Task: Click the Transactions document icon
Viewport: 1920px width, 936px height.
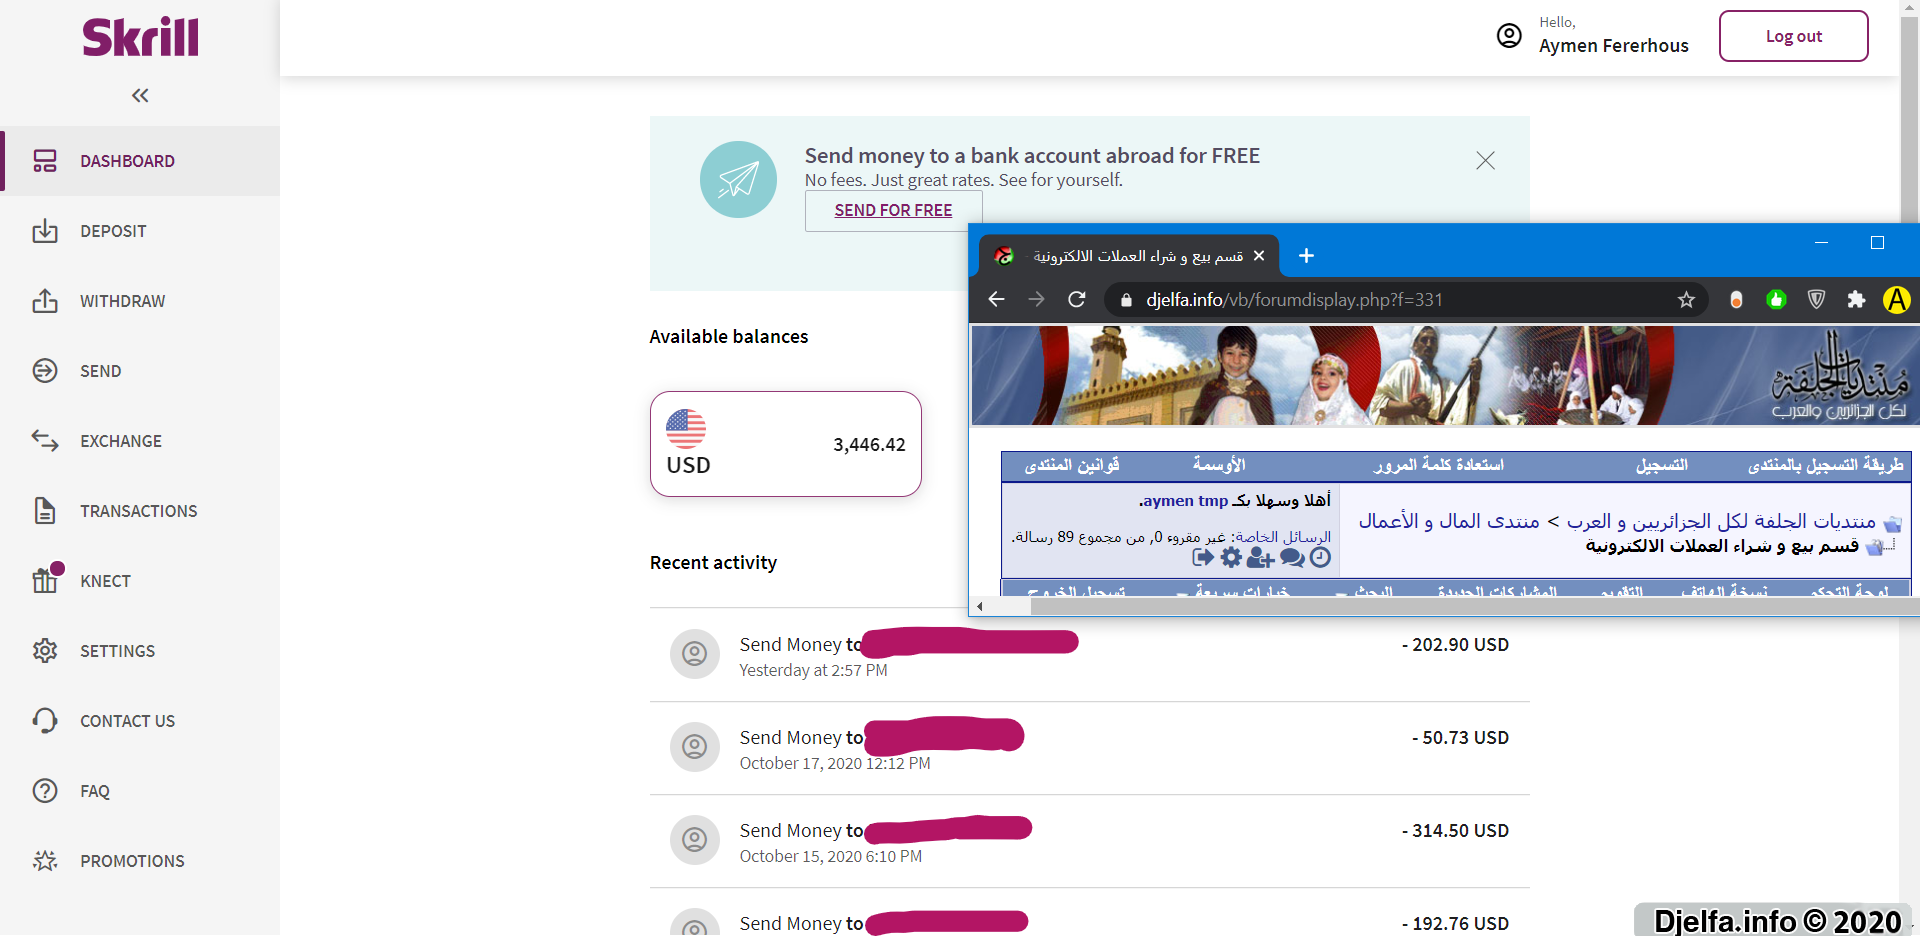Action: click(x=45, y=511)
